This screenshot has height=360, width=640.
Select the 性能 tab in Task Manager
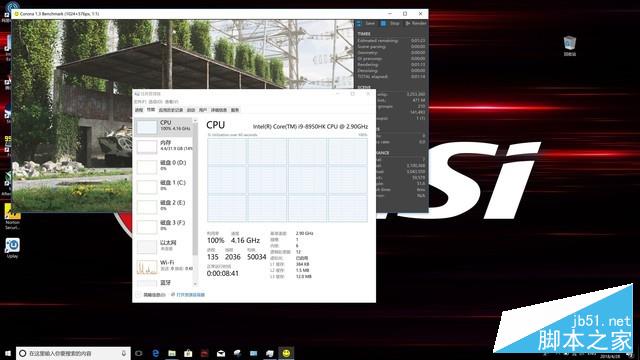pyautogui.click(x=151, y=110)
